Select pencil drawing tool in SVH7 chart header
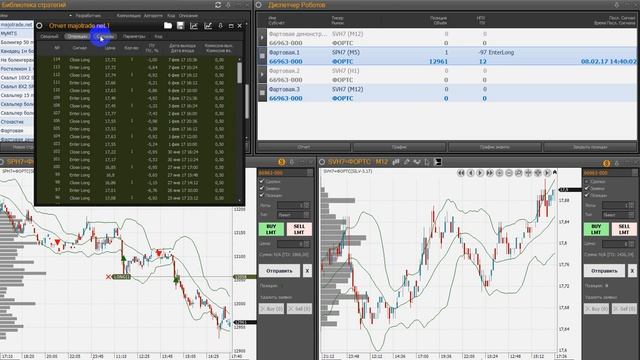This screenshot has height=360, width=640. click(x=407, y=162)
